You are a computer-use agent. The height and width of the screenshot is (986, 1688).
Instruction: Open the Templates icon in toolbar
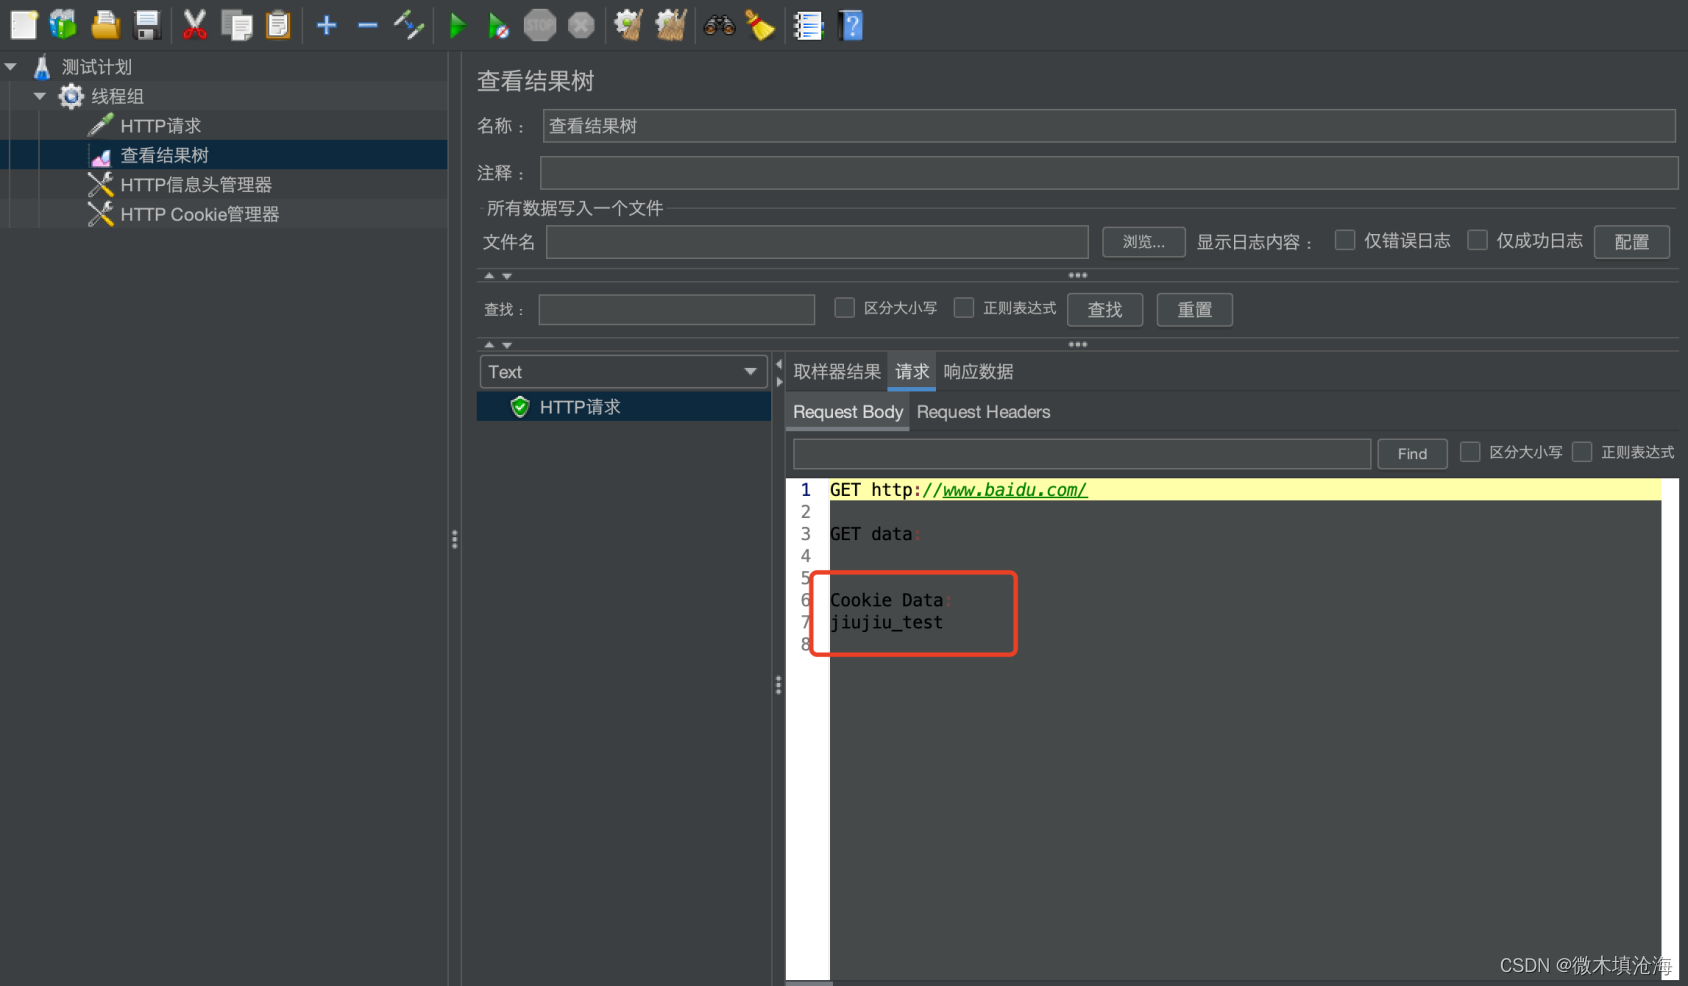pos(64,25)
